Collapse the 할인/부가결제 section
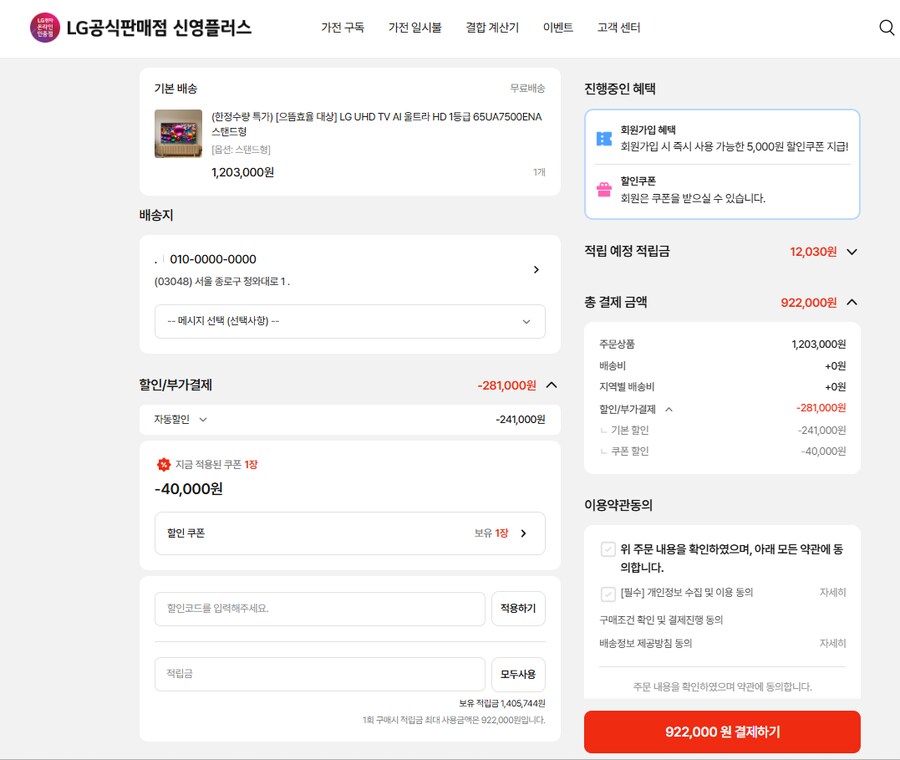This screenshot has width=900, height=760. point(551,385)
